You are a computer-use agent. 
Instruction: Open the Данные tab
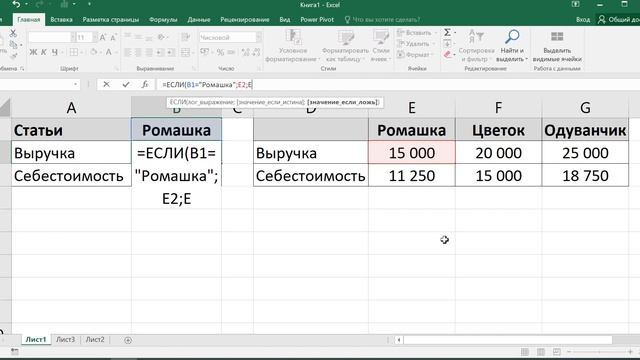199,20
